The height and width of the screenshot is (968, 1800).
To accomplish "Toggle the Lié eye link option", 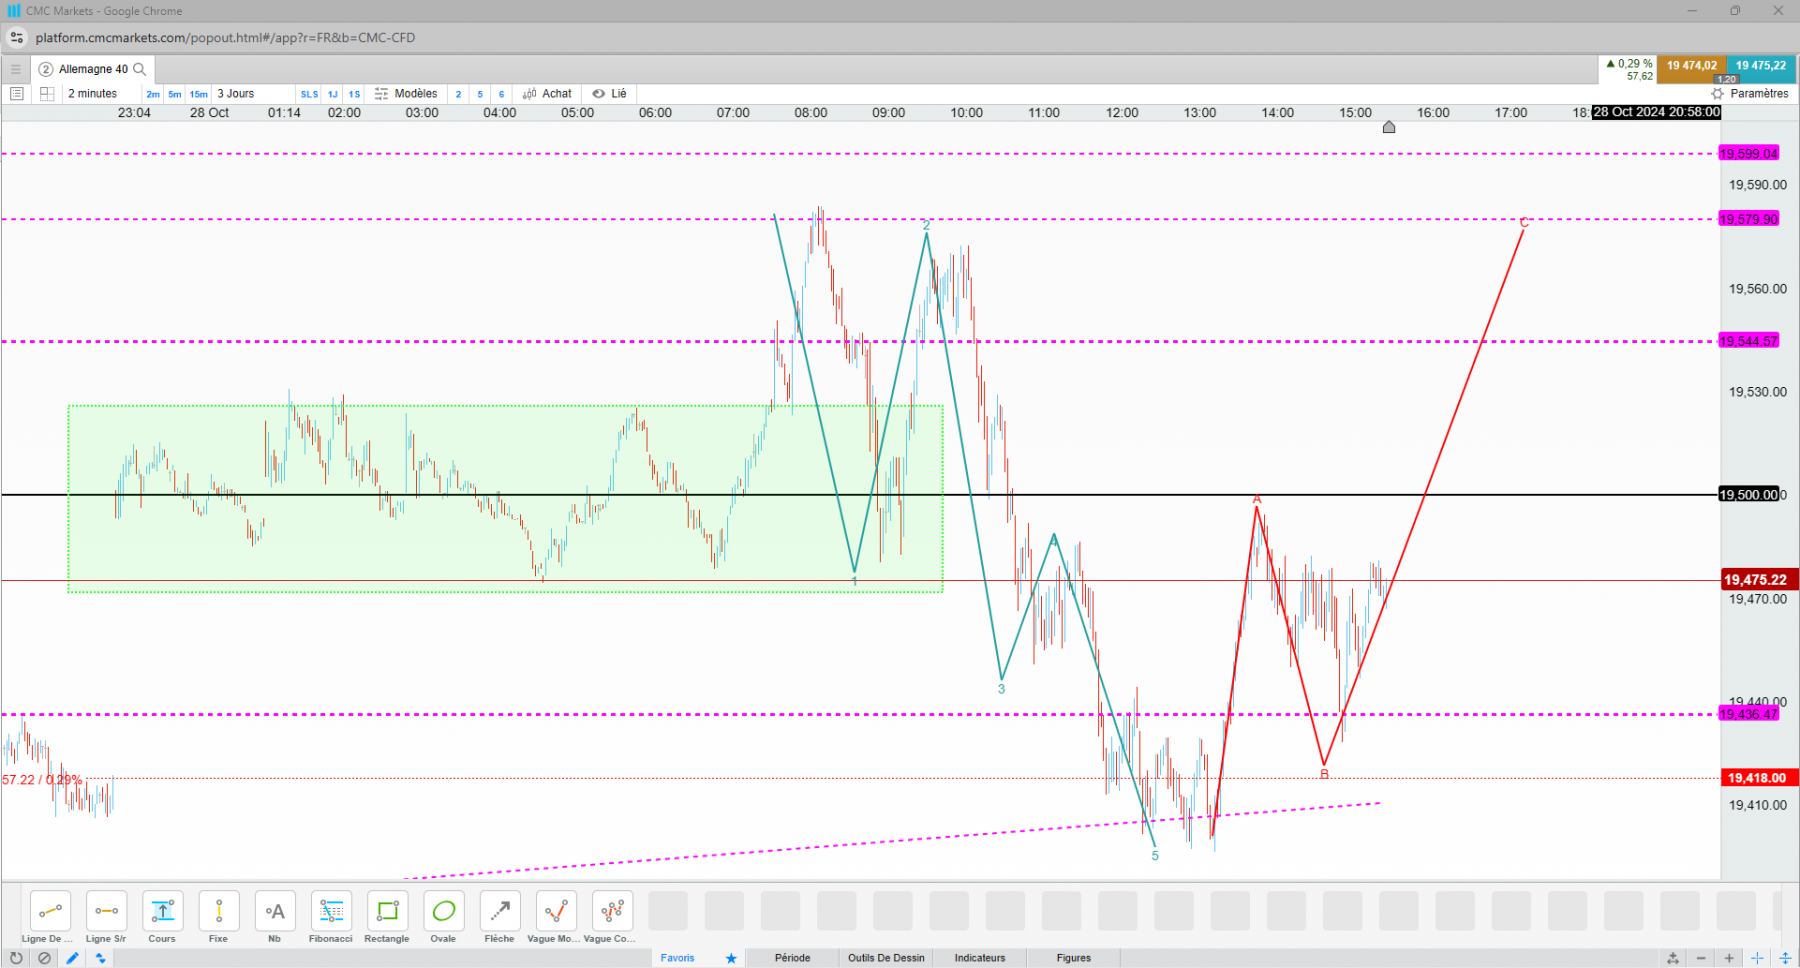I will 609,93.
